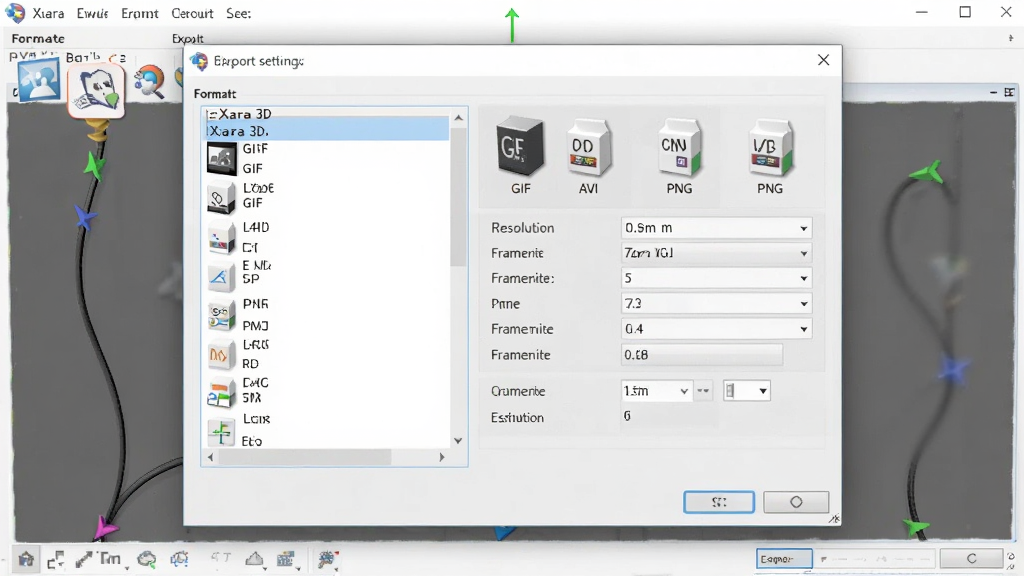Click the diagonal double-arrow icon in bottom toolbar

point(84,559)
